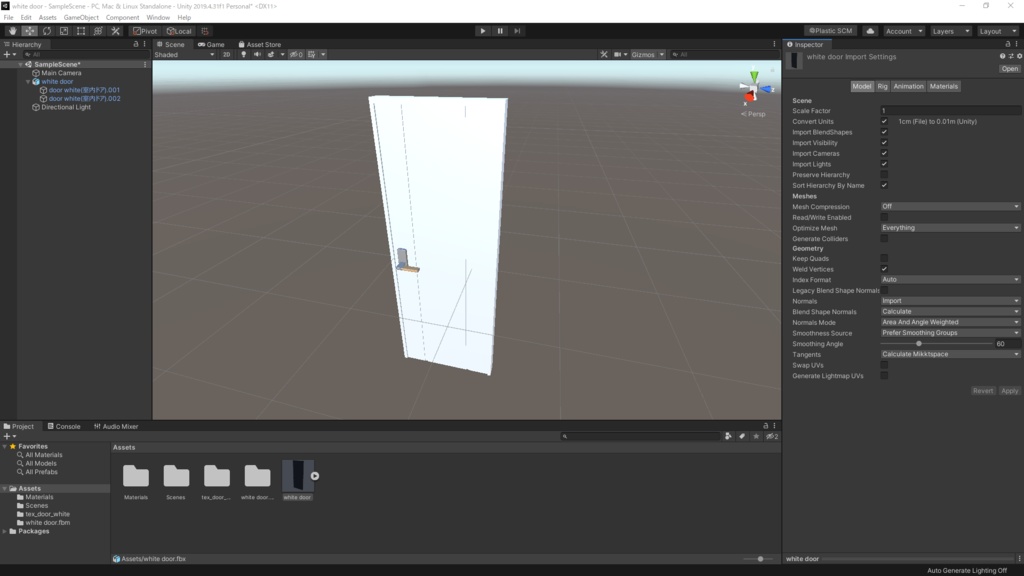Open Mesh Compression dropdown
The image size is (1024, 576).
click(x=950, y=206)
